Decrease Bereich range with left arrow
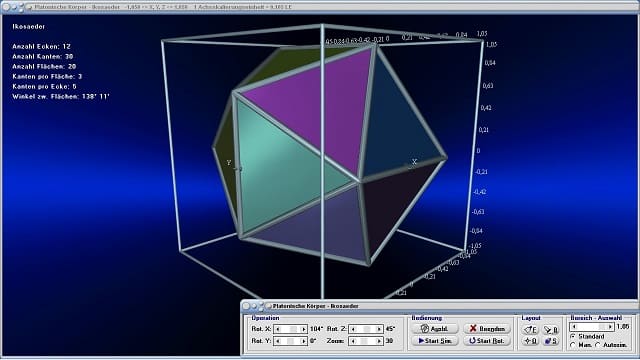 (574, 327)
